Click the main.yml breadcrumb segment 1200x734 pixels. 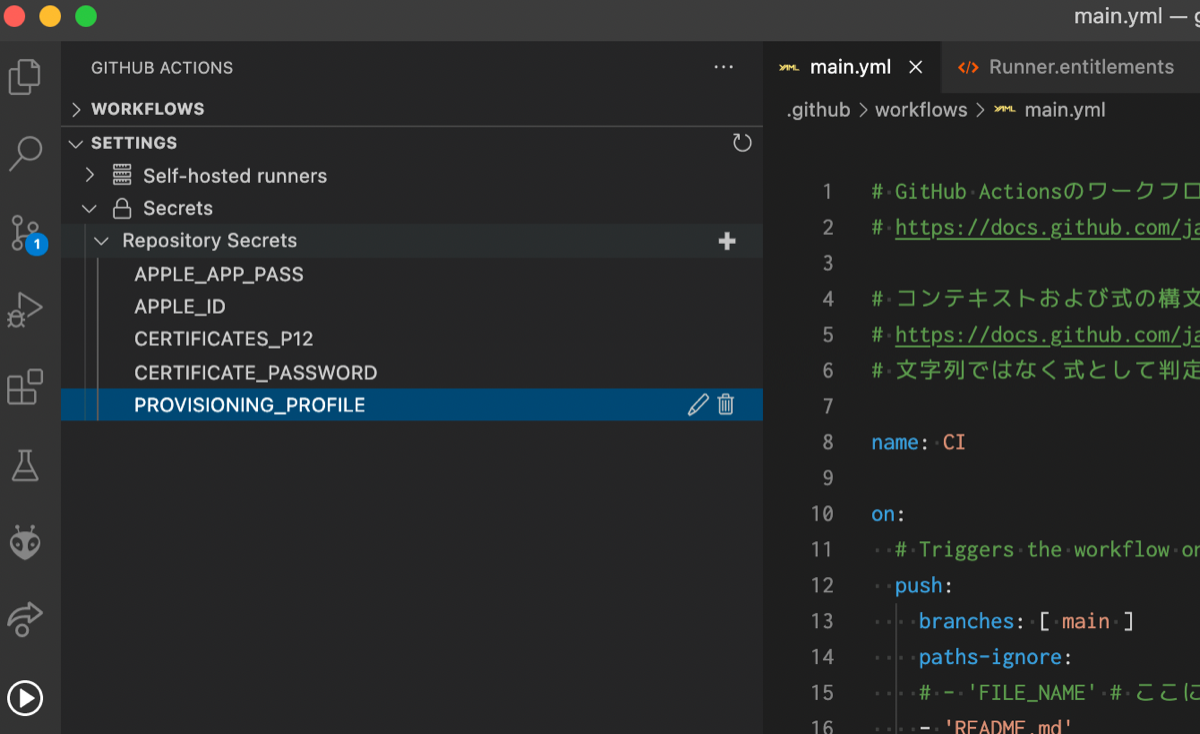pos(1065,110)
